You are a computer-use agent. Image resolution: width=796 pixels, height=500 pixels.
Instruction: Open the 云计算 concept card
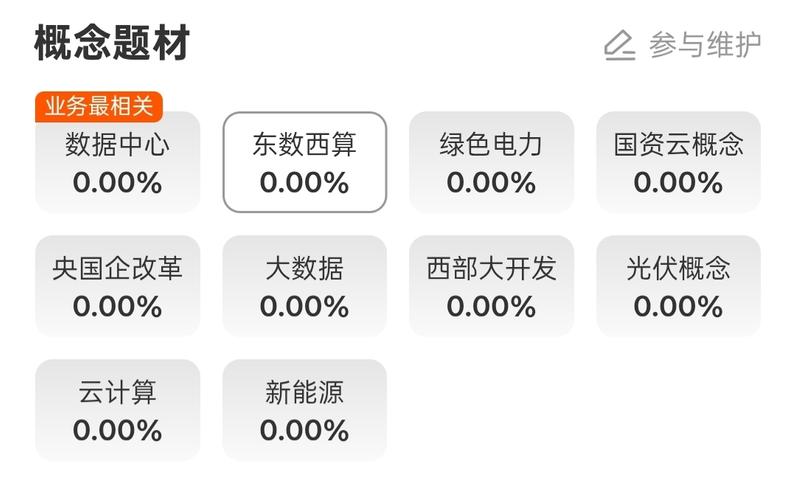[x=117, y=410]
